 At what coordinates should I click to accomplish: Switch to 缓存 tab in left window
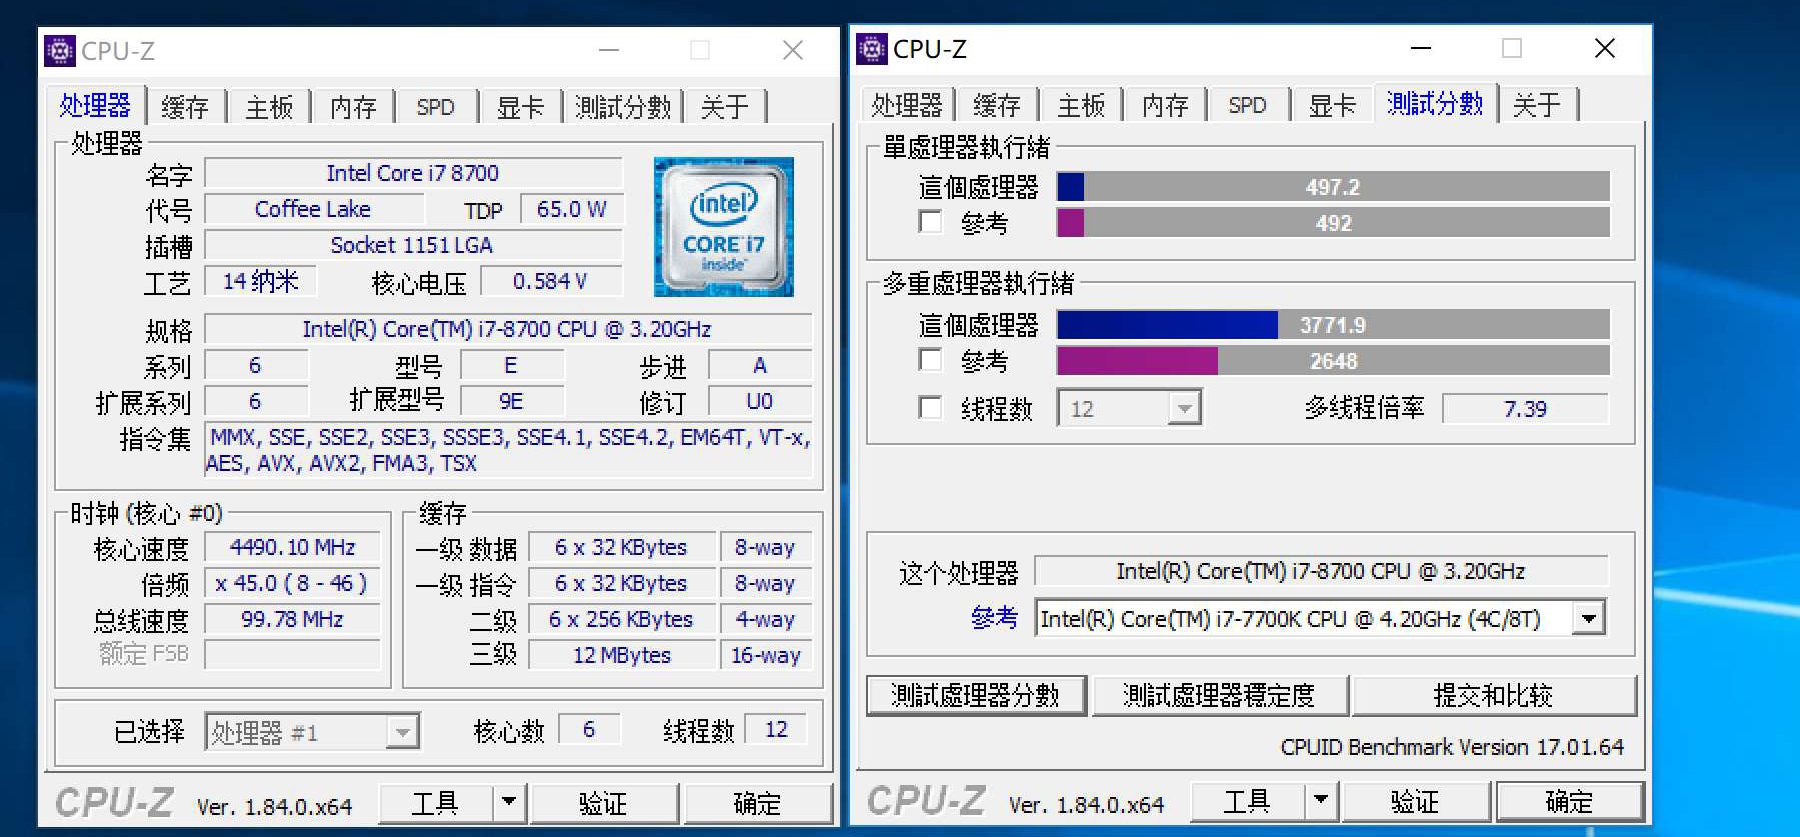pyautogui.click(x=185, y=107)
